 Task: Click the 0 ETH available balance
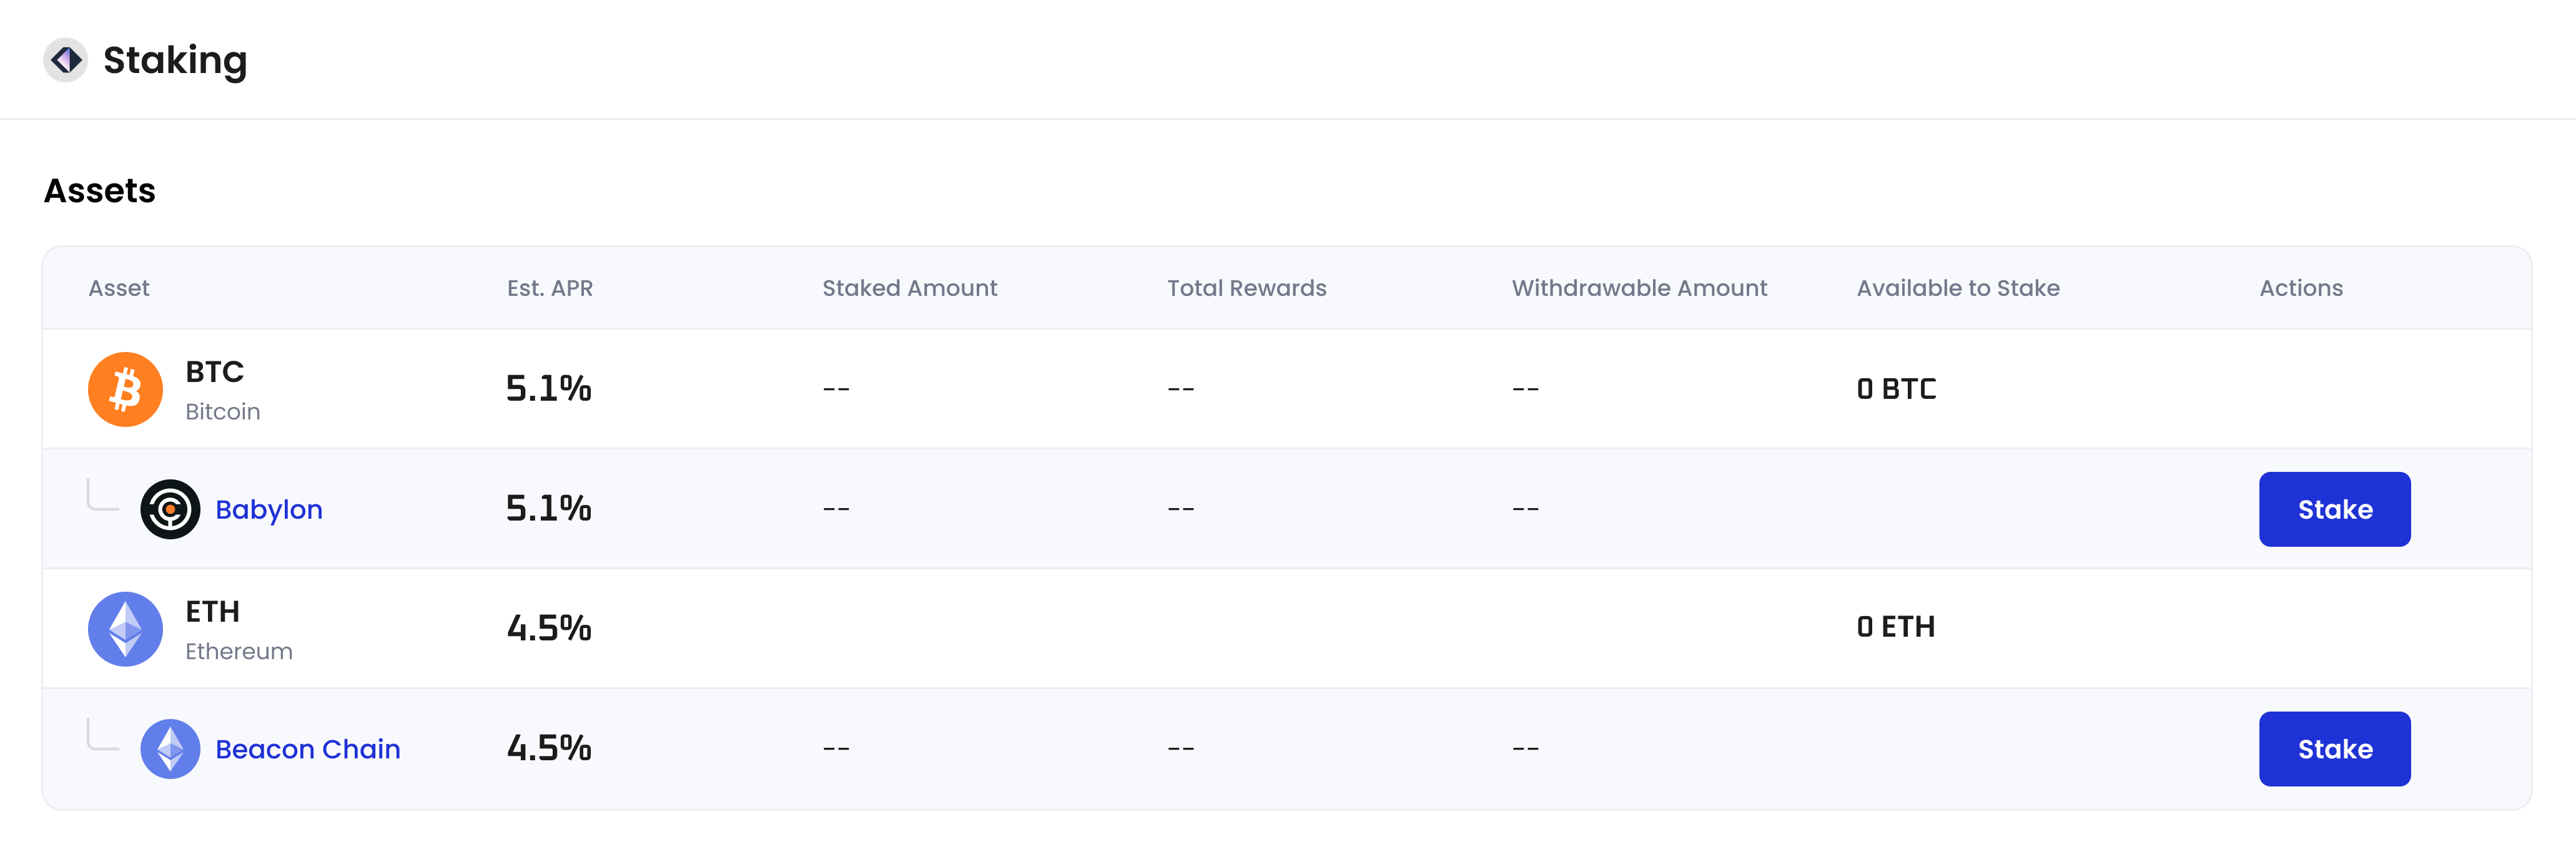click(1895, 626)
